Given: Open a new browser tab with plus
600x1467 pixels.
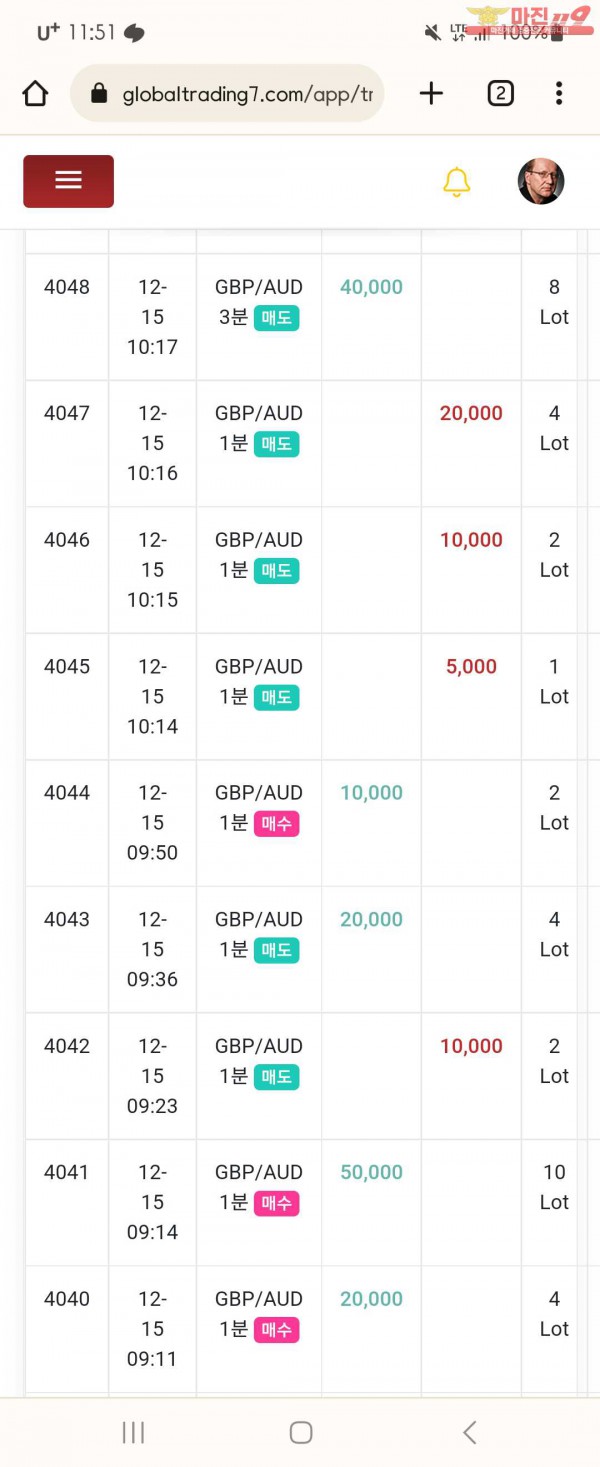Looking at the screenshot, I should pos(431,94).
